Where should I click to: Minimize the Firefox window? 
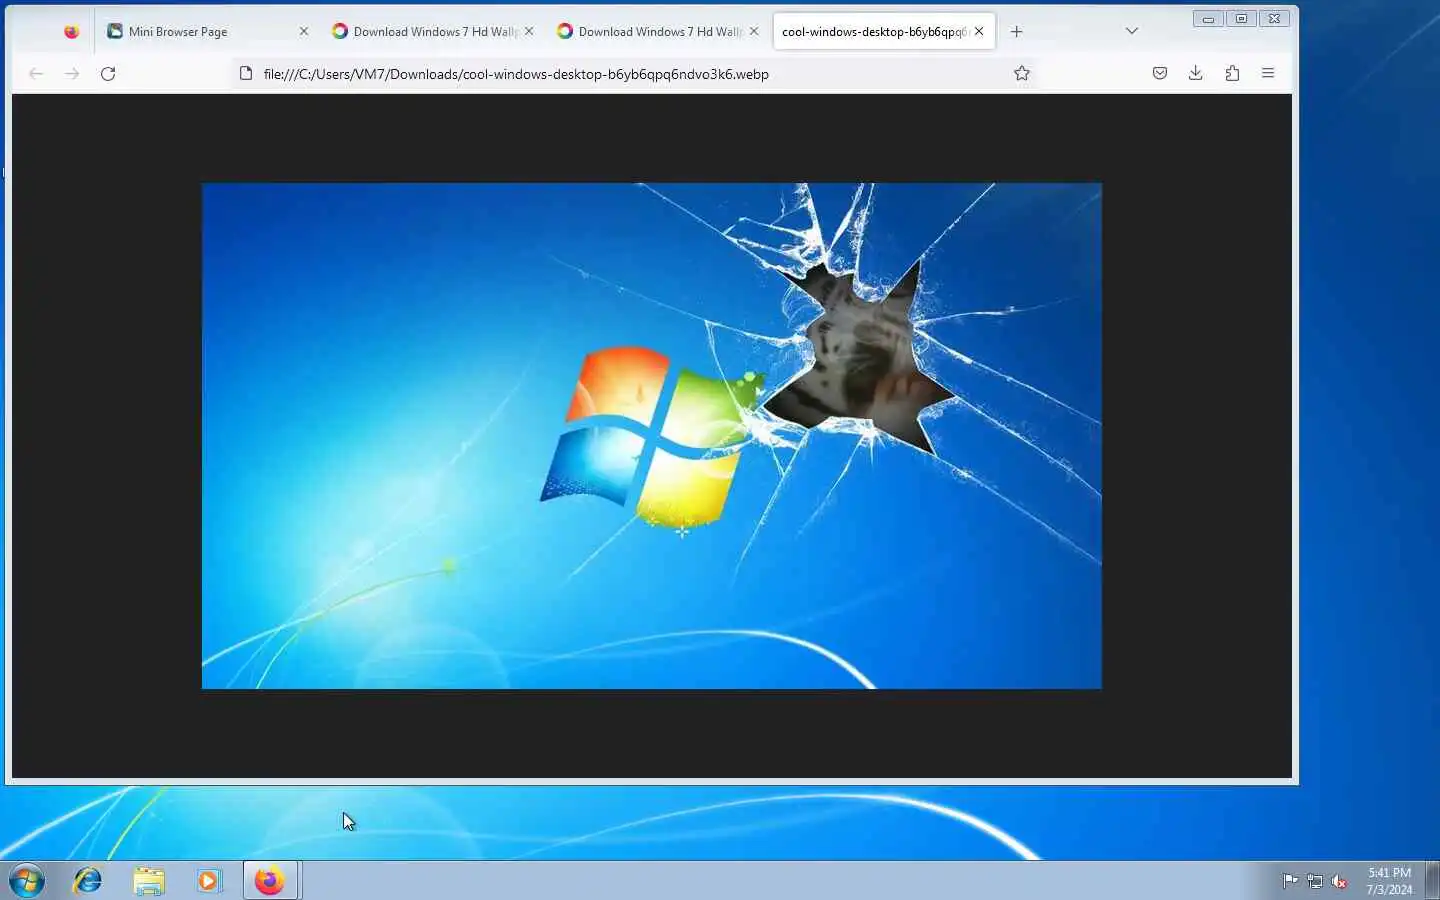click(x=1208, y=18)
